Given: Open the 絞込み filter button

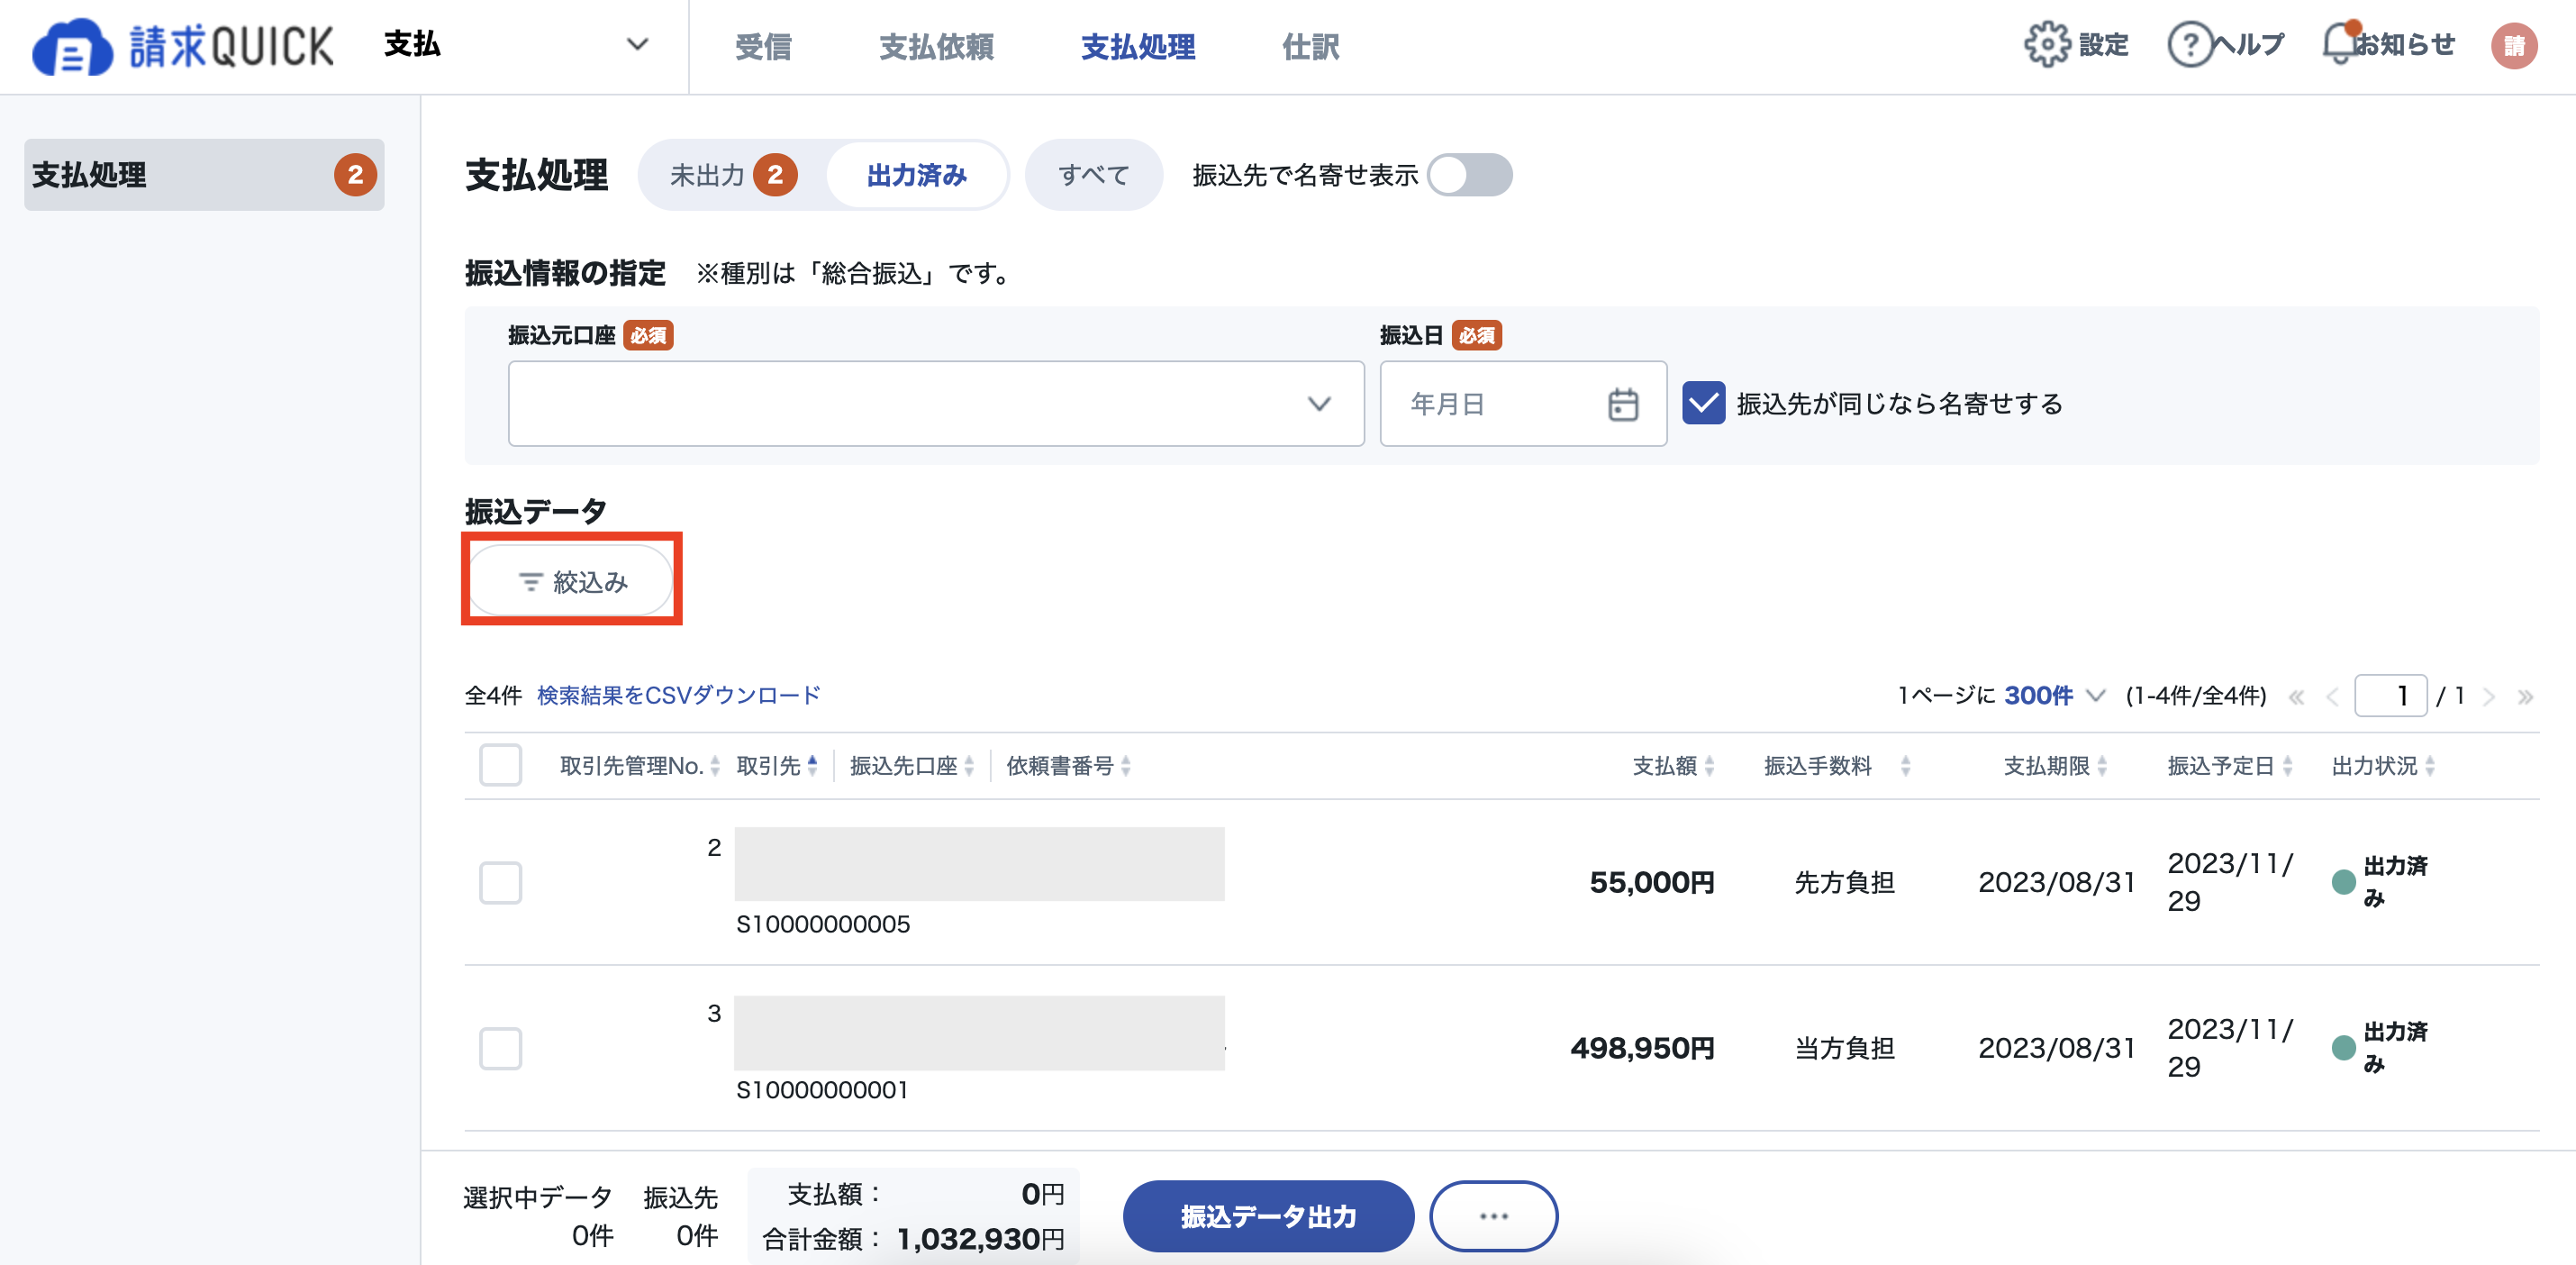Looking at the screenshot, I should (x=571, y=581).
